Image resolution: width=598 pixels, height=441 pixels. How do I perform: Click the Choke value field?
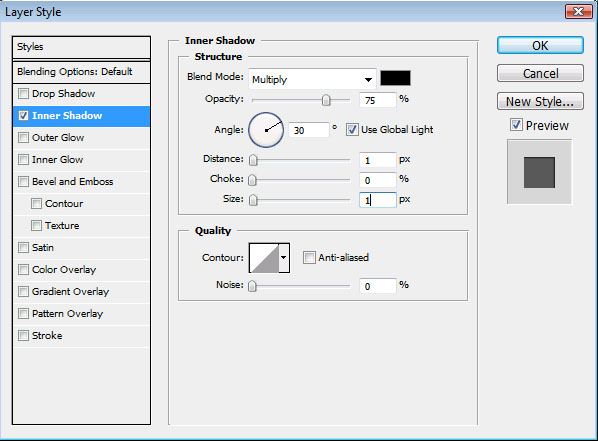(x=378, y=180)
